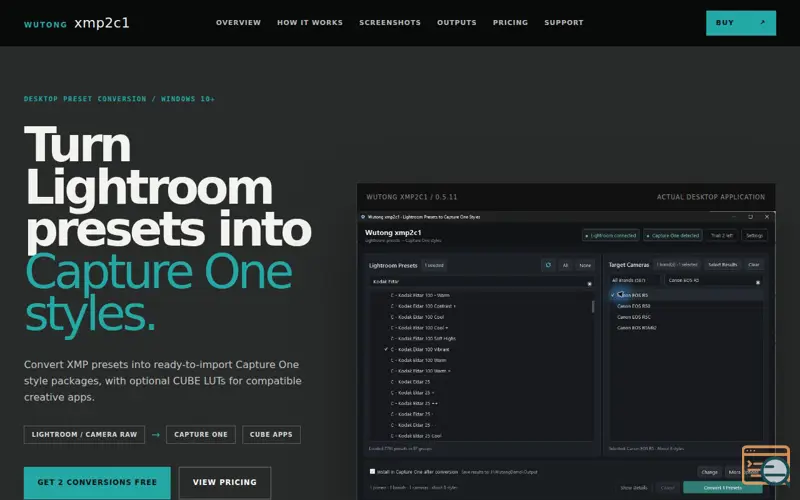Screen dimensions: 800x500
Task: Open Pricing in the top navigation
Action: click(x=510, y=22)
